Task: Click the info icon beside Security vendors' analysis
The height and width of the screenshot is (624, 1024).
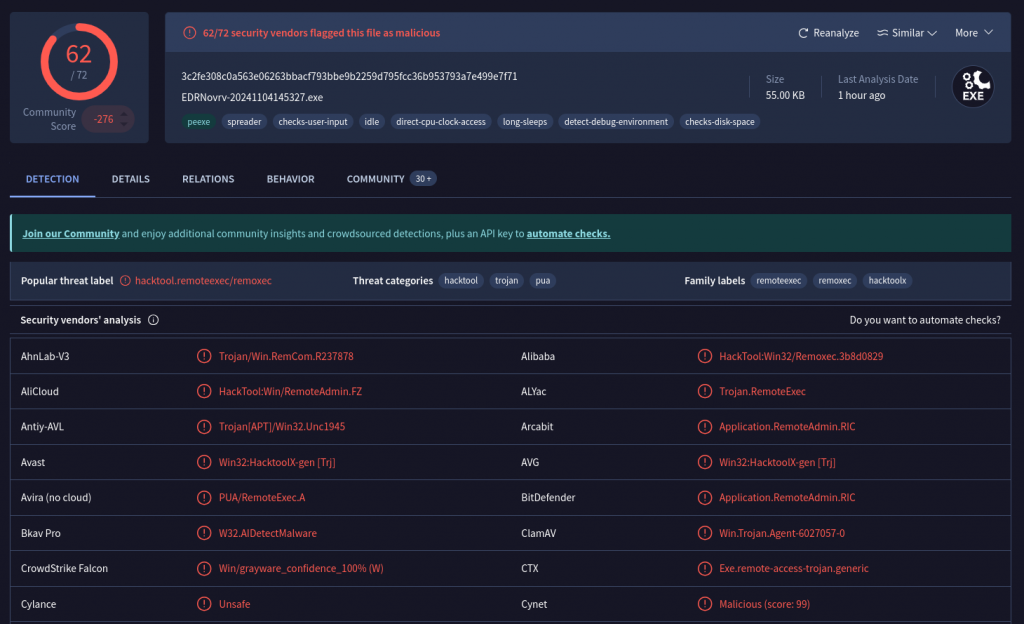Action: tap(153, 320)
